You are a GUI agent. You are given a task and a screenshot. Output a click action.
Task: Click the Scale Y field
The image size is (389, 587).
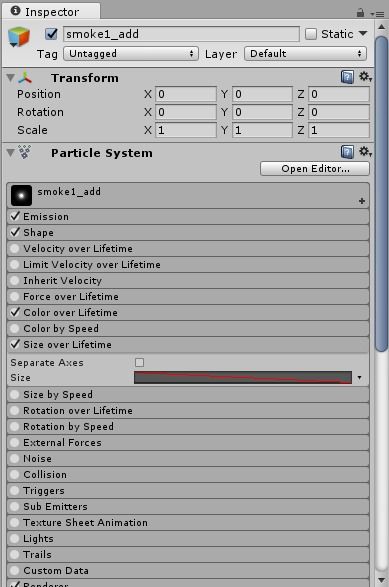(x=262, y=130)
